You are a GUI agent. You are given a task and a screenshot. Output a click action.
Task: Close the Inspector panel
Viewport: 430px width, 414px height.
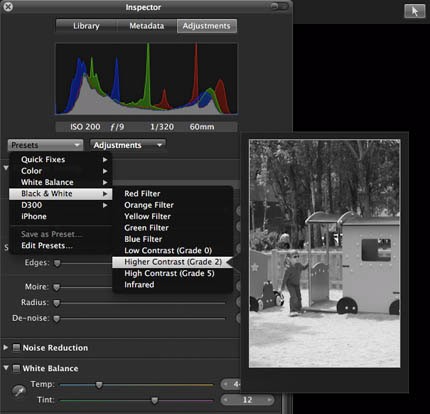point(8,6)
